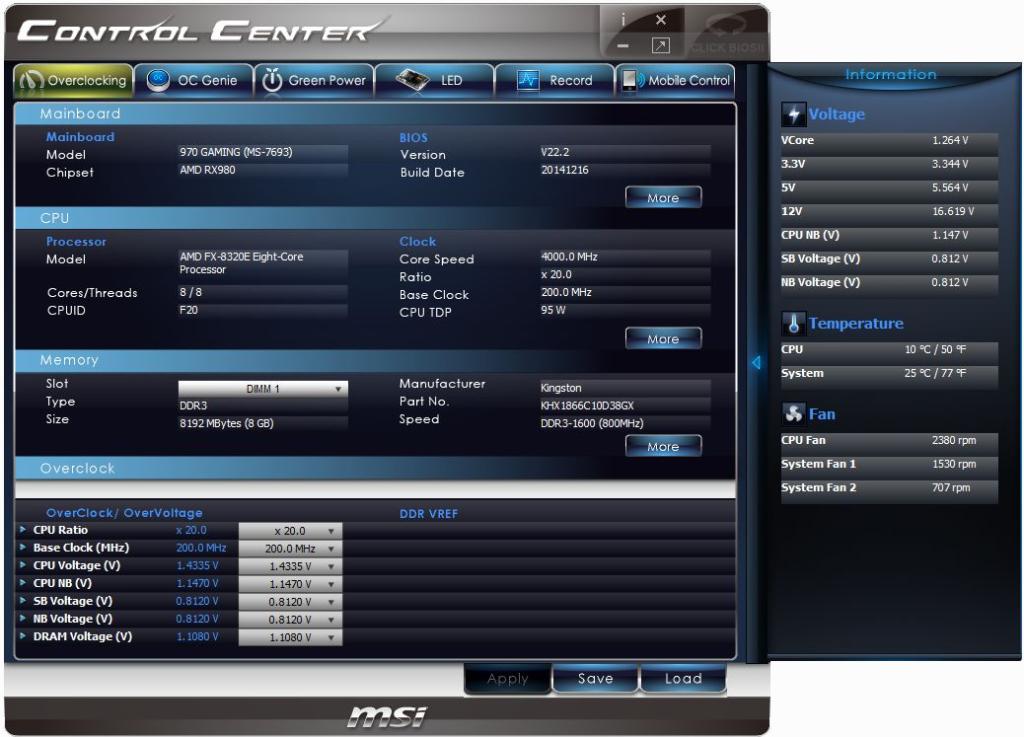Switch to the LED tab
This screenshot has width=1024, height=737.
(x=434, y=81)
